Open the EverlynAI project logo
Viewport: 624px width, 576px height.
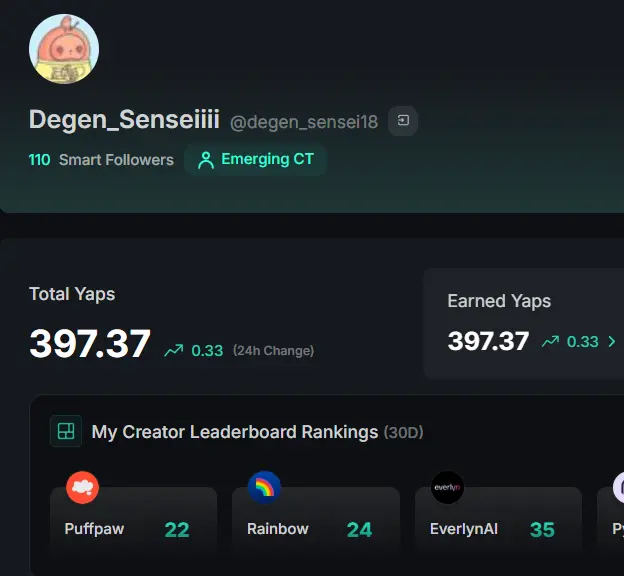[447, 487]
